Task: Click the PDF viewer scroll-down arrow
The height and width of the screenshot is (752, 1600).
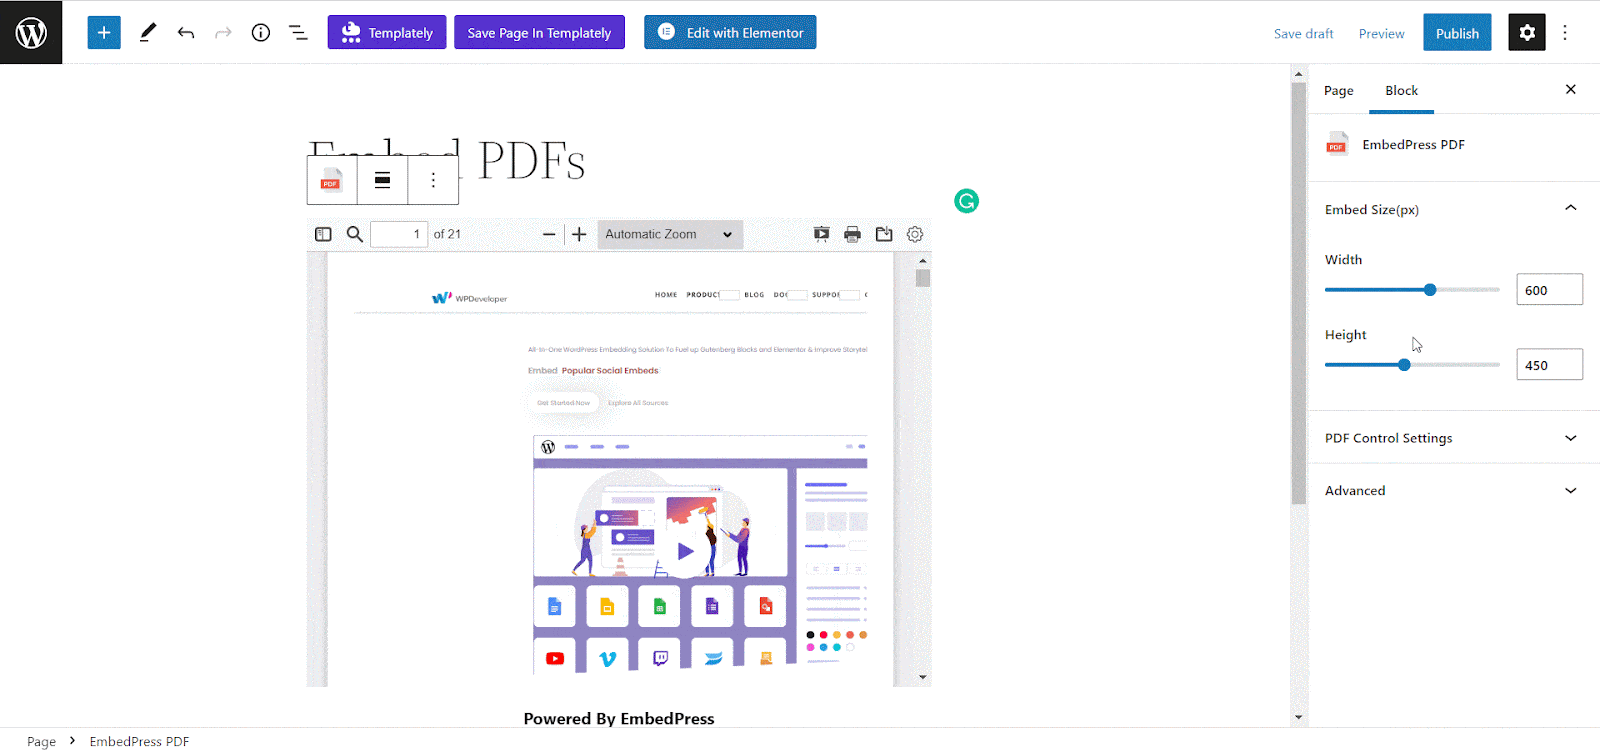Action: pos(923,677)
